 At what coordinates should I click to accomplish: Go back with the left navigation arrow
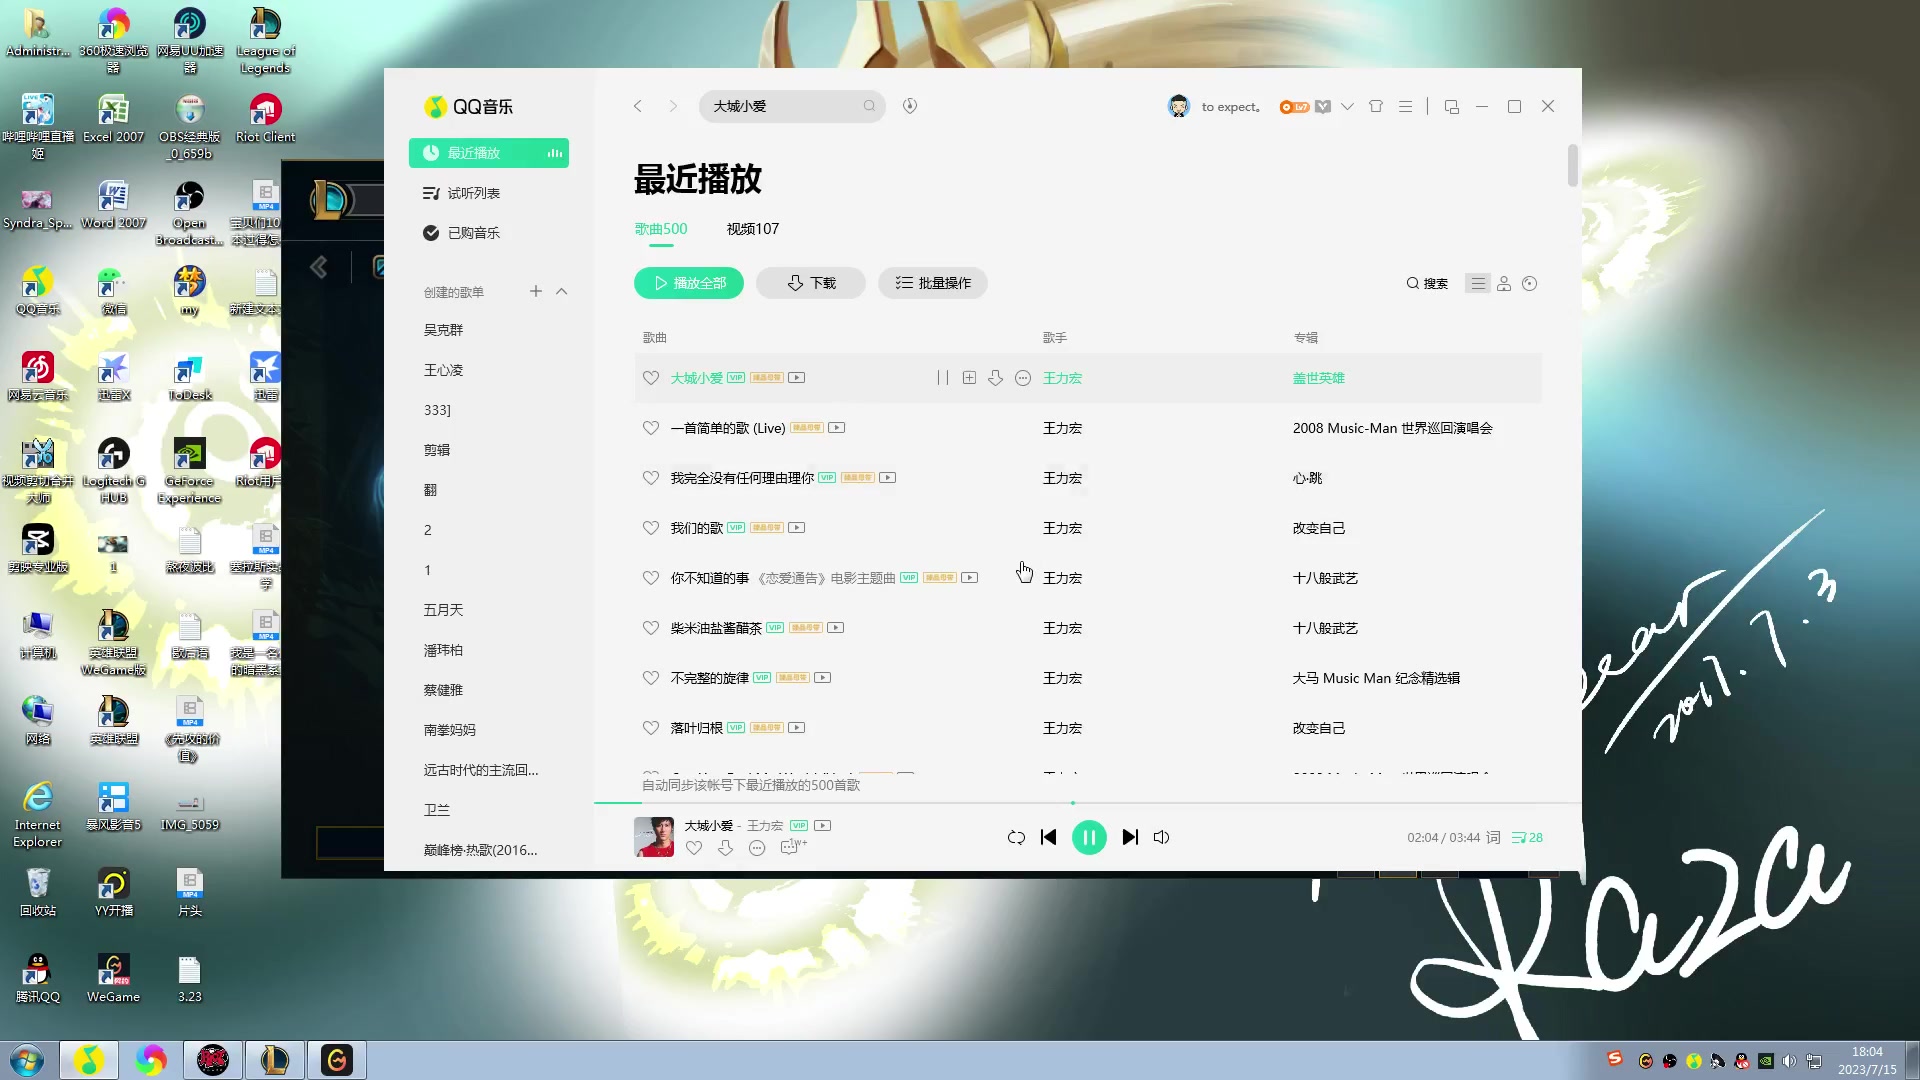coord(637,106)
